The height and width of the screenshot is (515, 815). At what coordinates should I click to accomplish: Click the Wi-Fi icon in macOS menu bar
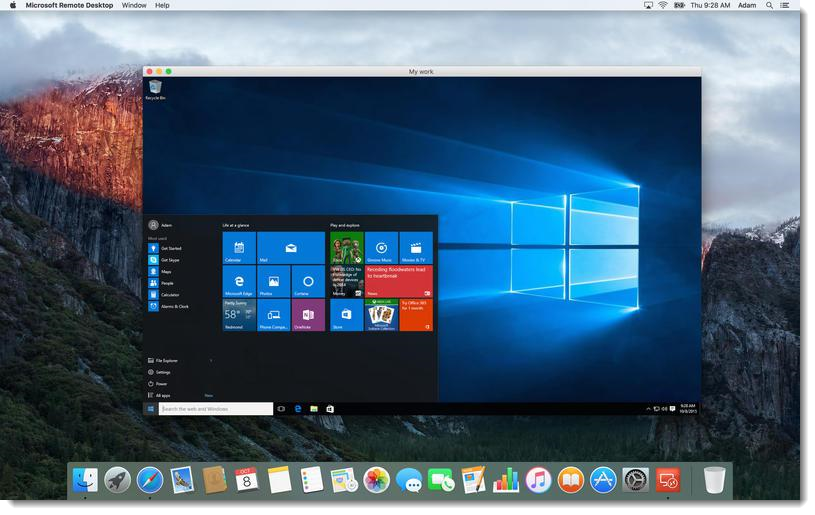click(662, 6)
